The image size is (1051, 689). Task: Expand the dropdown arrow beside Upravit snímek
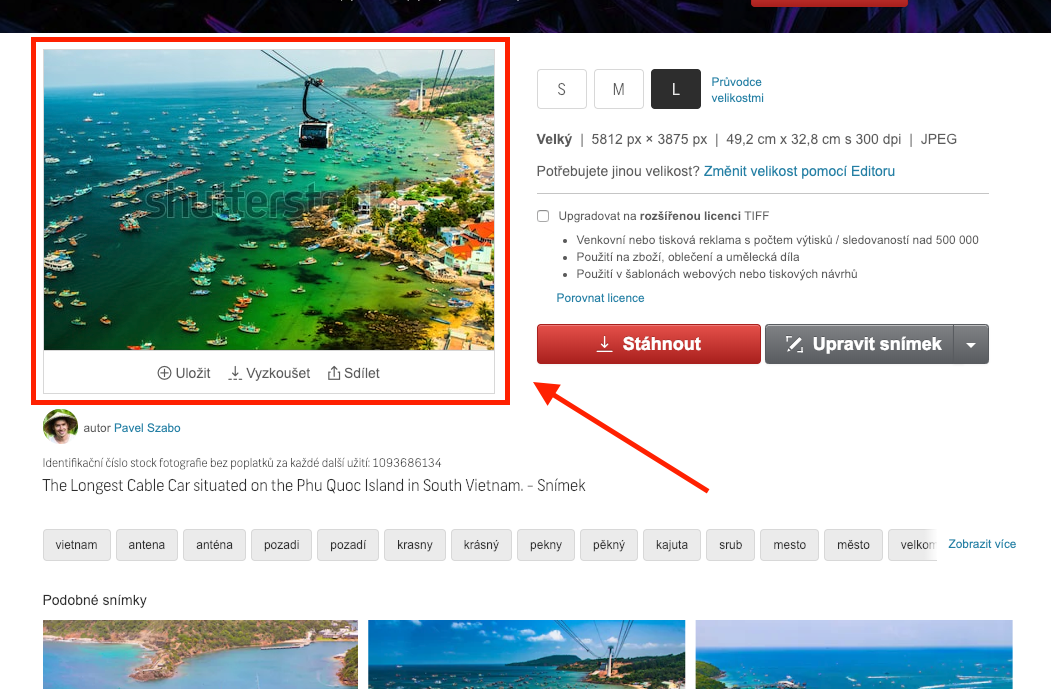tap(971, 344)
